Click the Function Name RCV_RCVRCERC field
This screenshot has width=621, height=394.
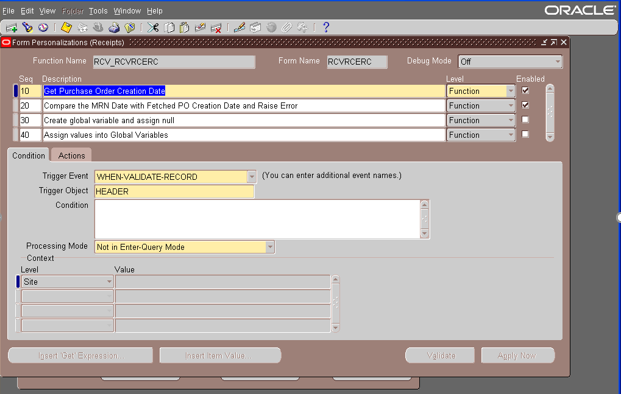174,62
